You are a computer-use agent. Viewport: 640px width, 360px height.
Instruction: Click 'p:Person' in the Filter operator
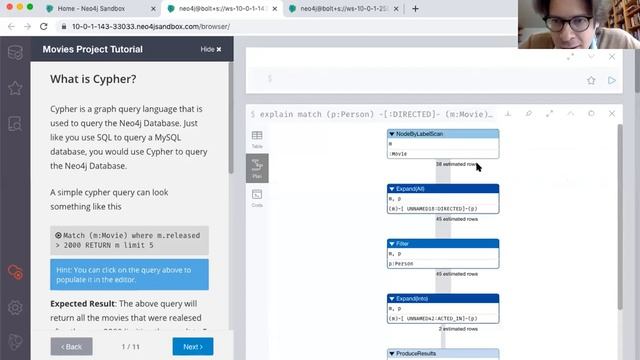401,264
